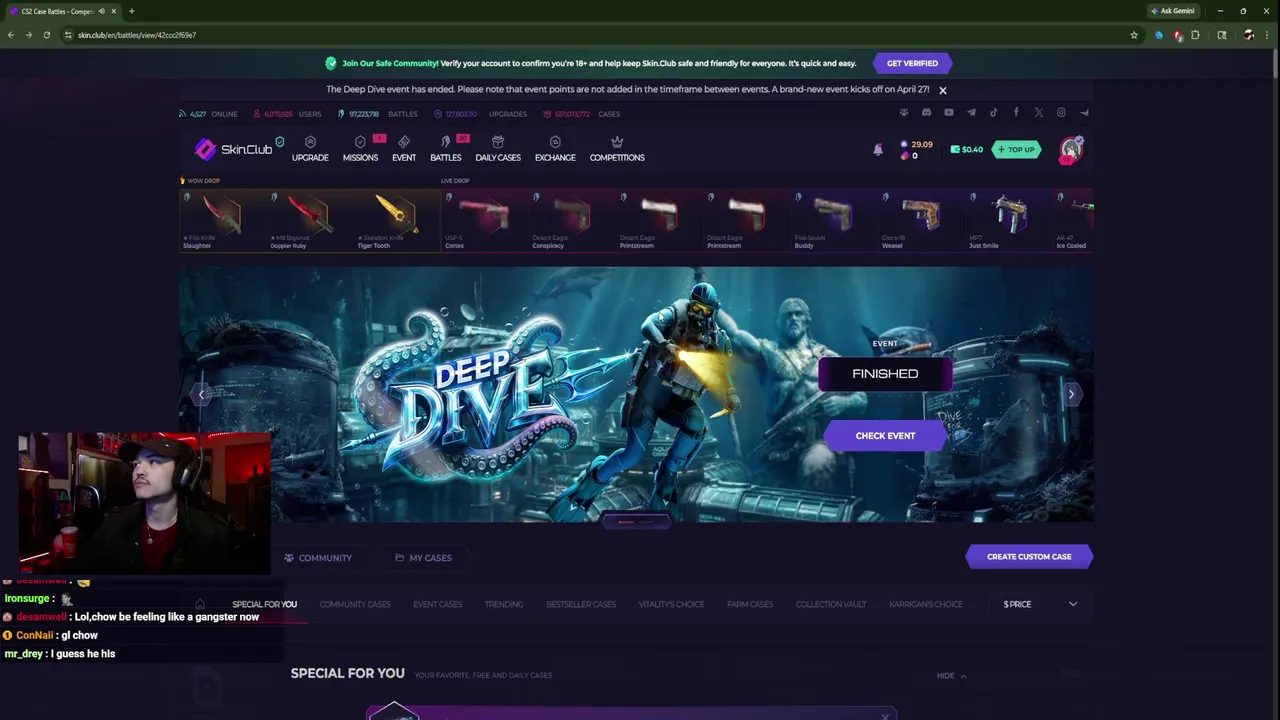Bookmark this page with the star icon
The height and width of the screenshot is (720, 1280).
tap(1134, 35)
